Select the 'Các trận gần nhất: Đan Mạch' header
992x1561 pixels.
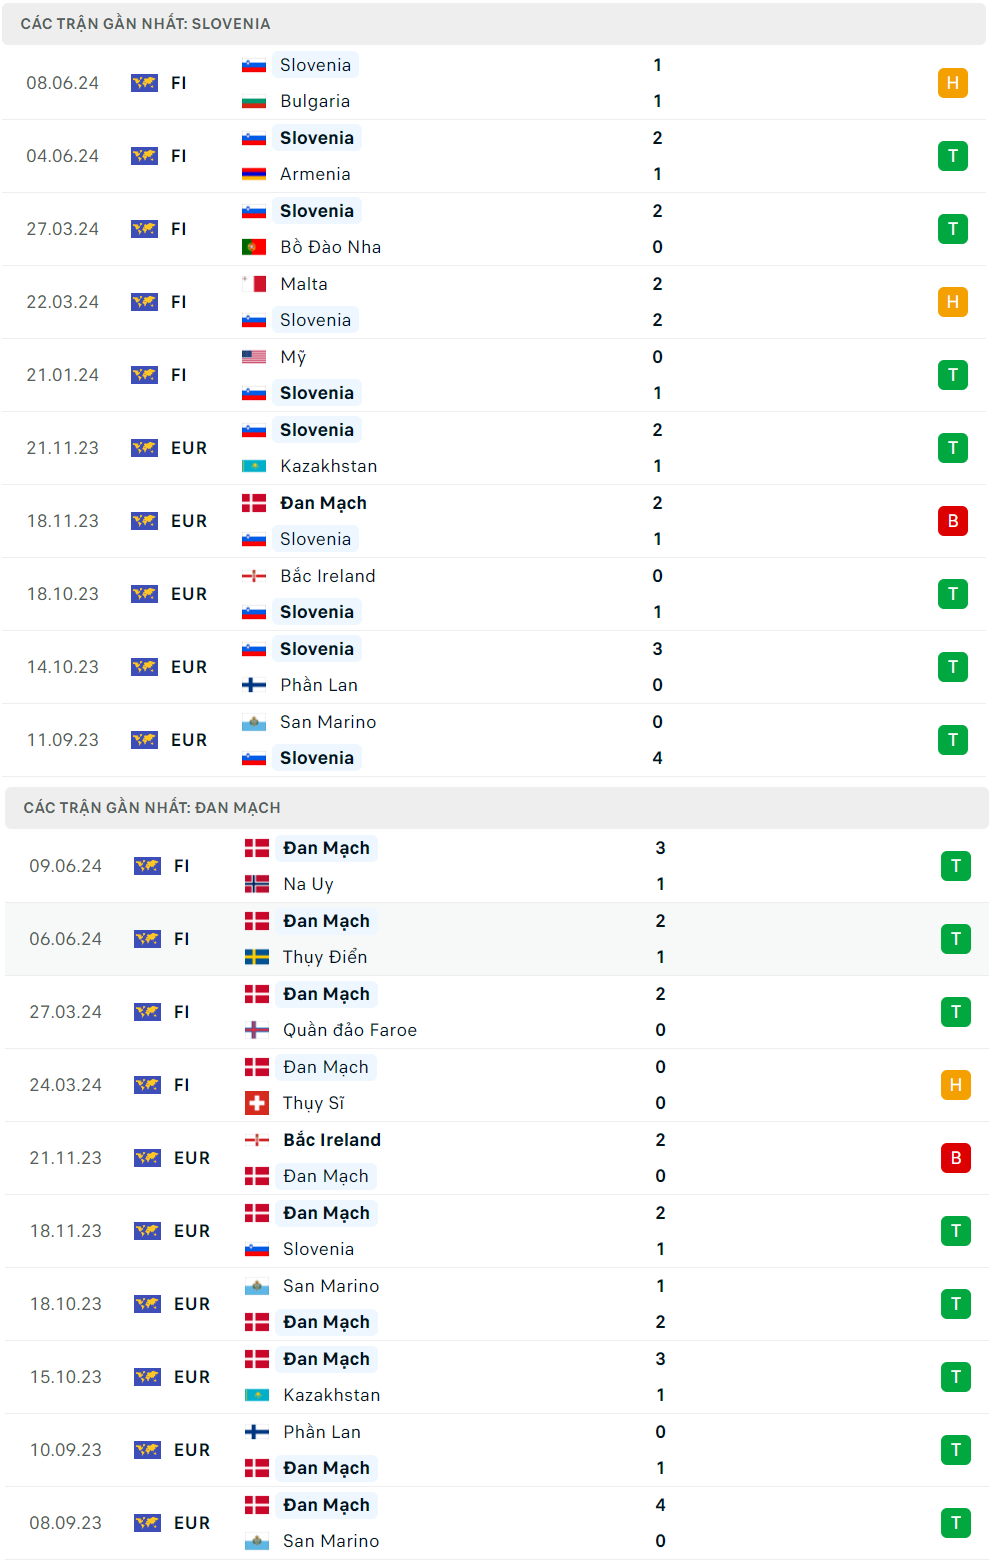coord(152,808)
